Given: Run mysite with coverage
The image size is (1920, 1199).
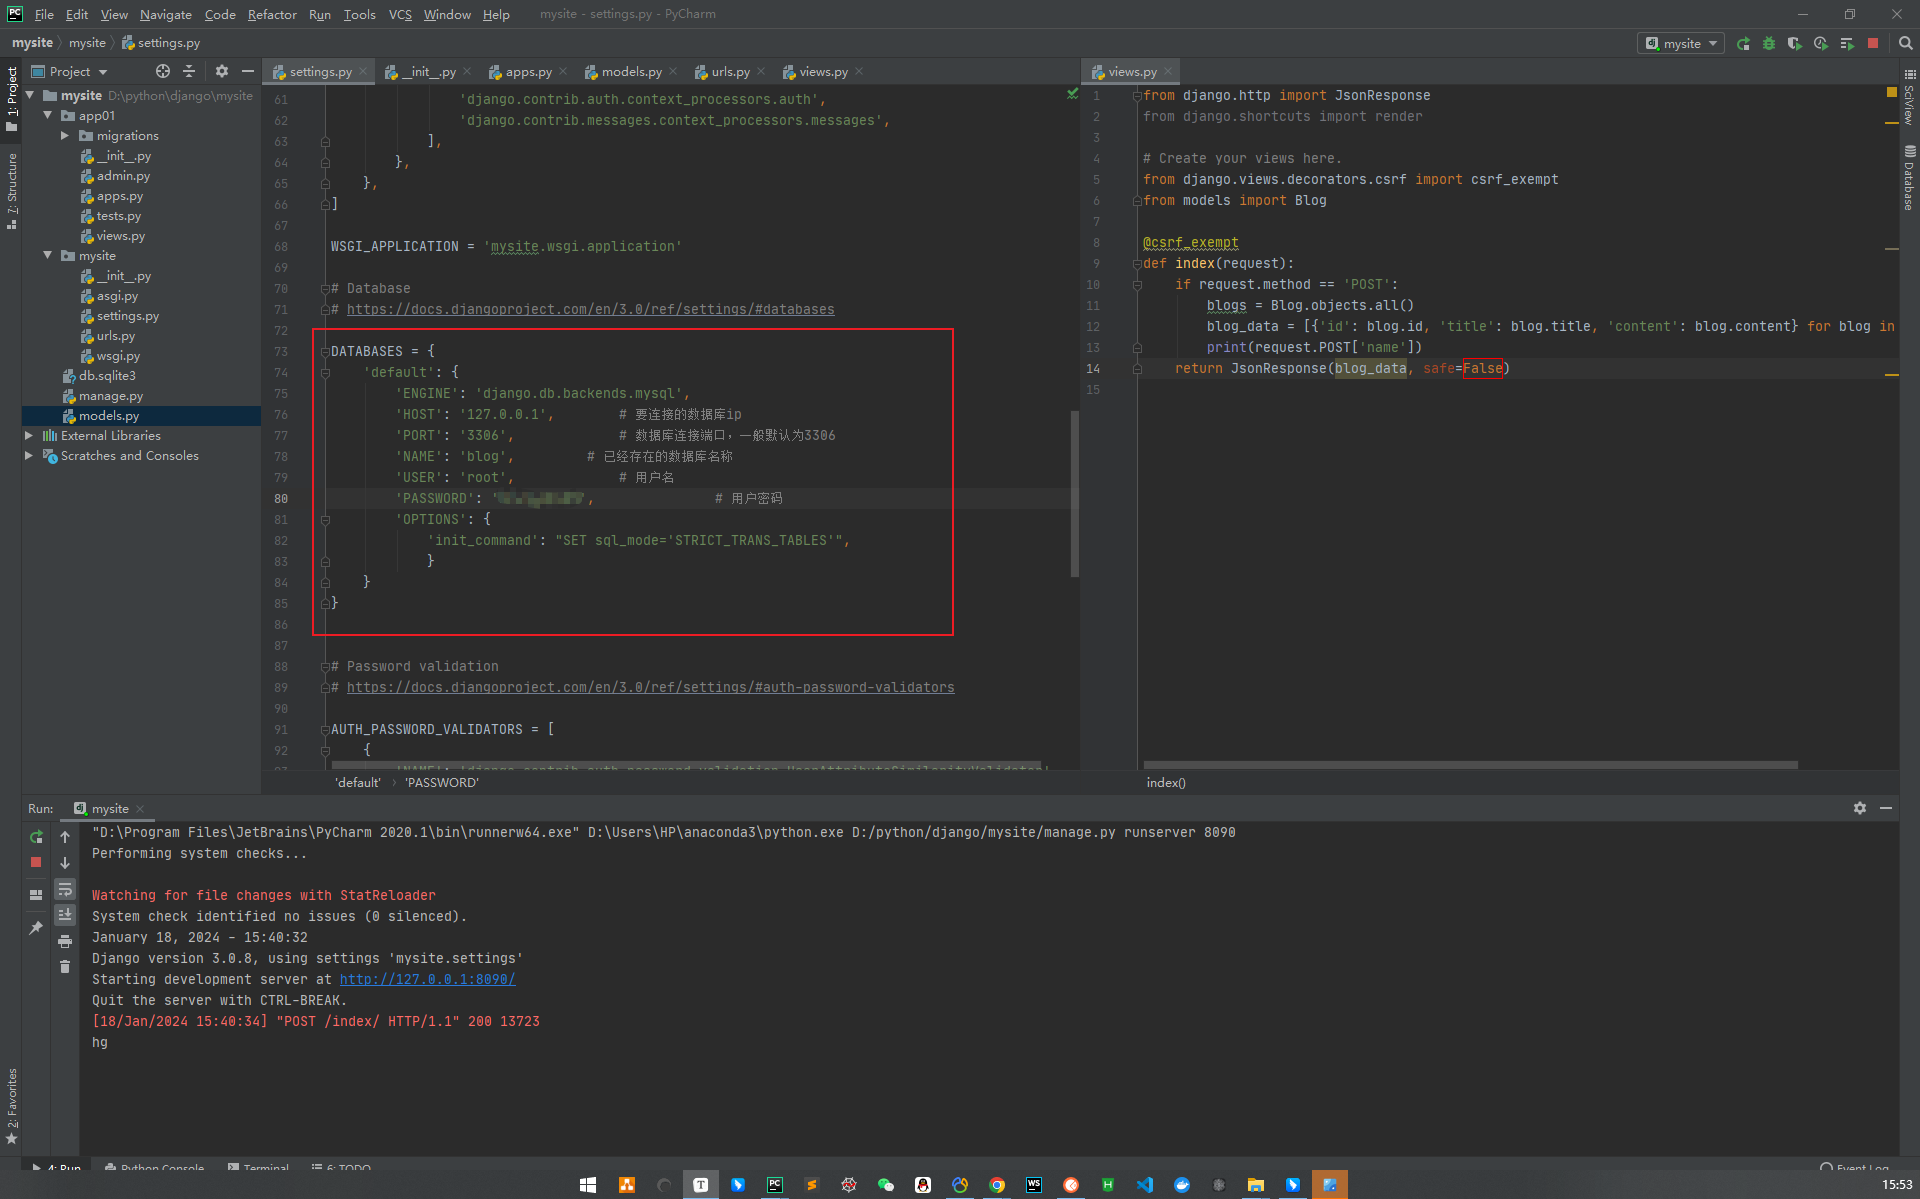Looking at the screenshot, I should (x=1795, y=44).
